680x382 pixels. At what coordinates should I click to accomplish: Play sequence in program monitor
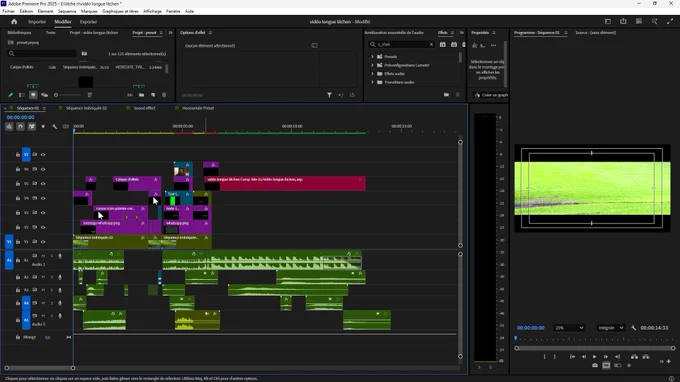(x=594, y=356)
